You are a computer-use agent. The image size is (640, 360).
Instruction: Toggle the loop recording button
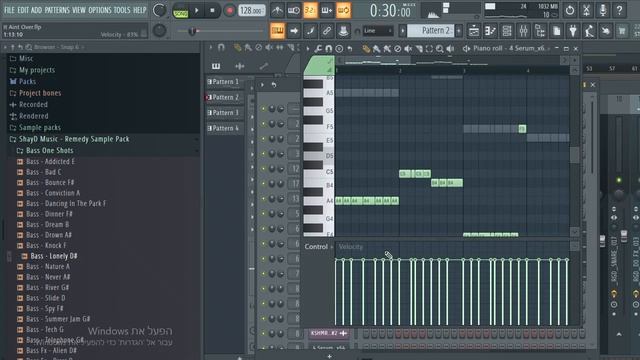click(343, 10)
